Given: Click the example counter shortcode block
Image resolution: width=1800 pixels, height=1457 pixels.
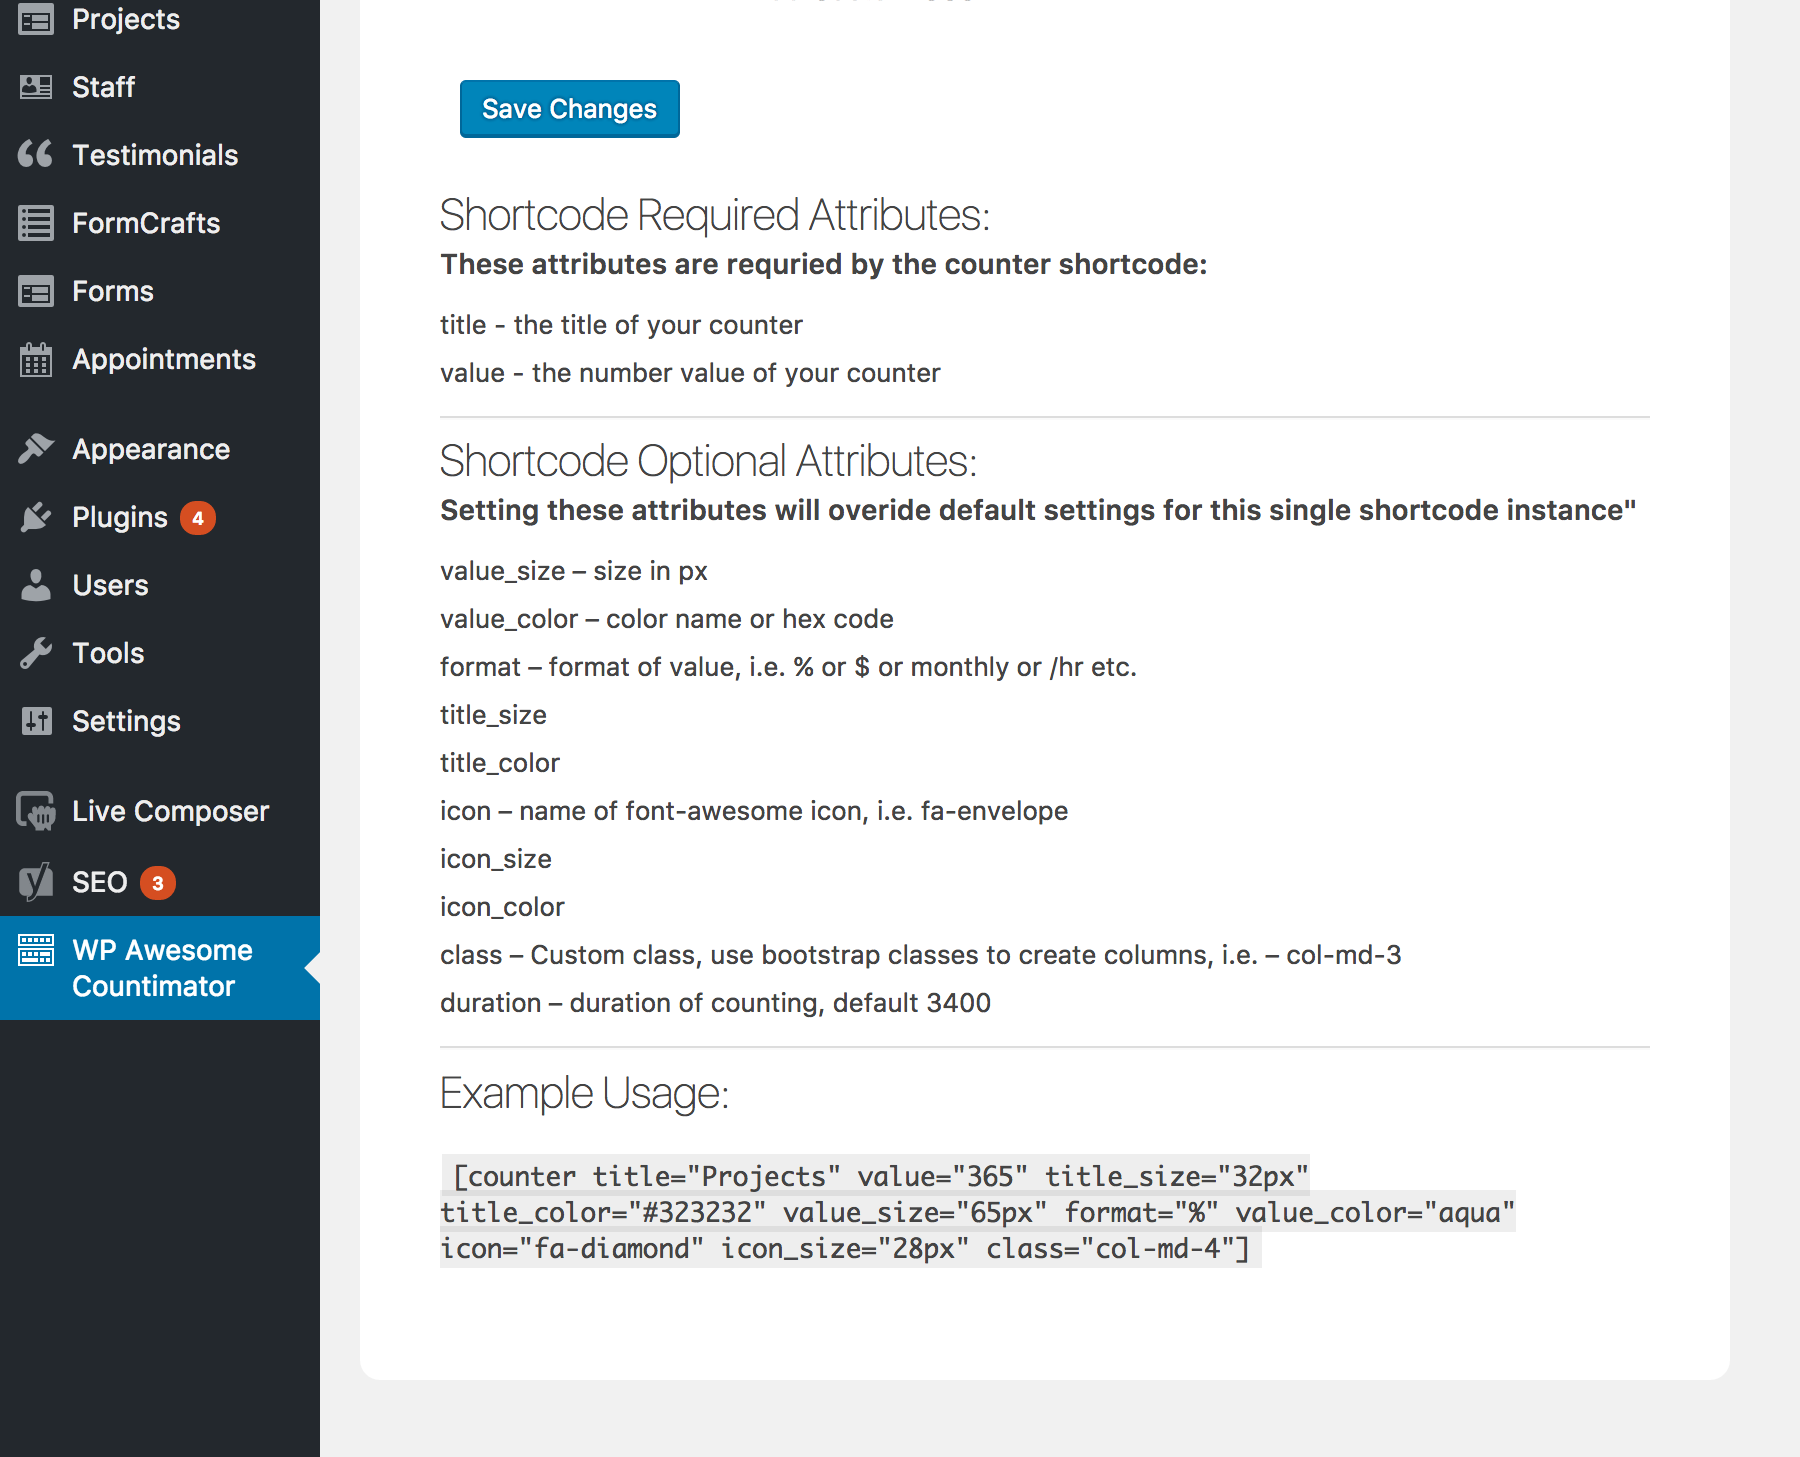Looking at the screenshot, I should click(x=978, y=1212).
